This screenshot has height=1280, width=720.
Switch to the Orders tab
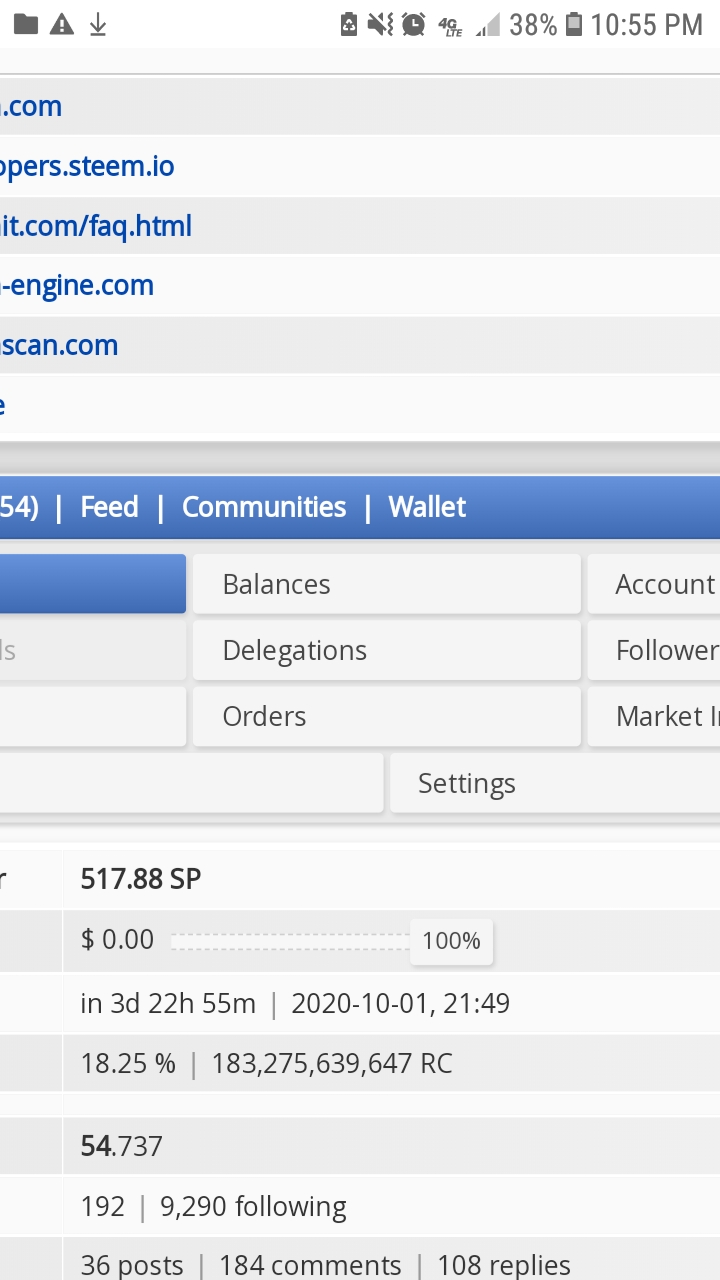[x=386, y=716]
